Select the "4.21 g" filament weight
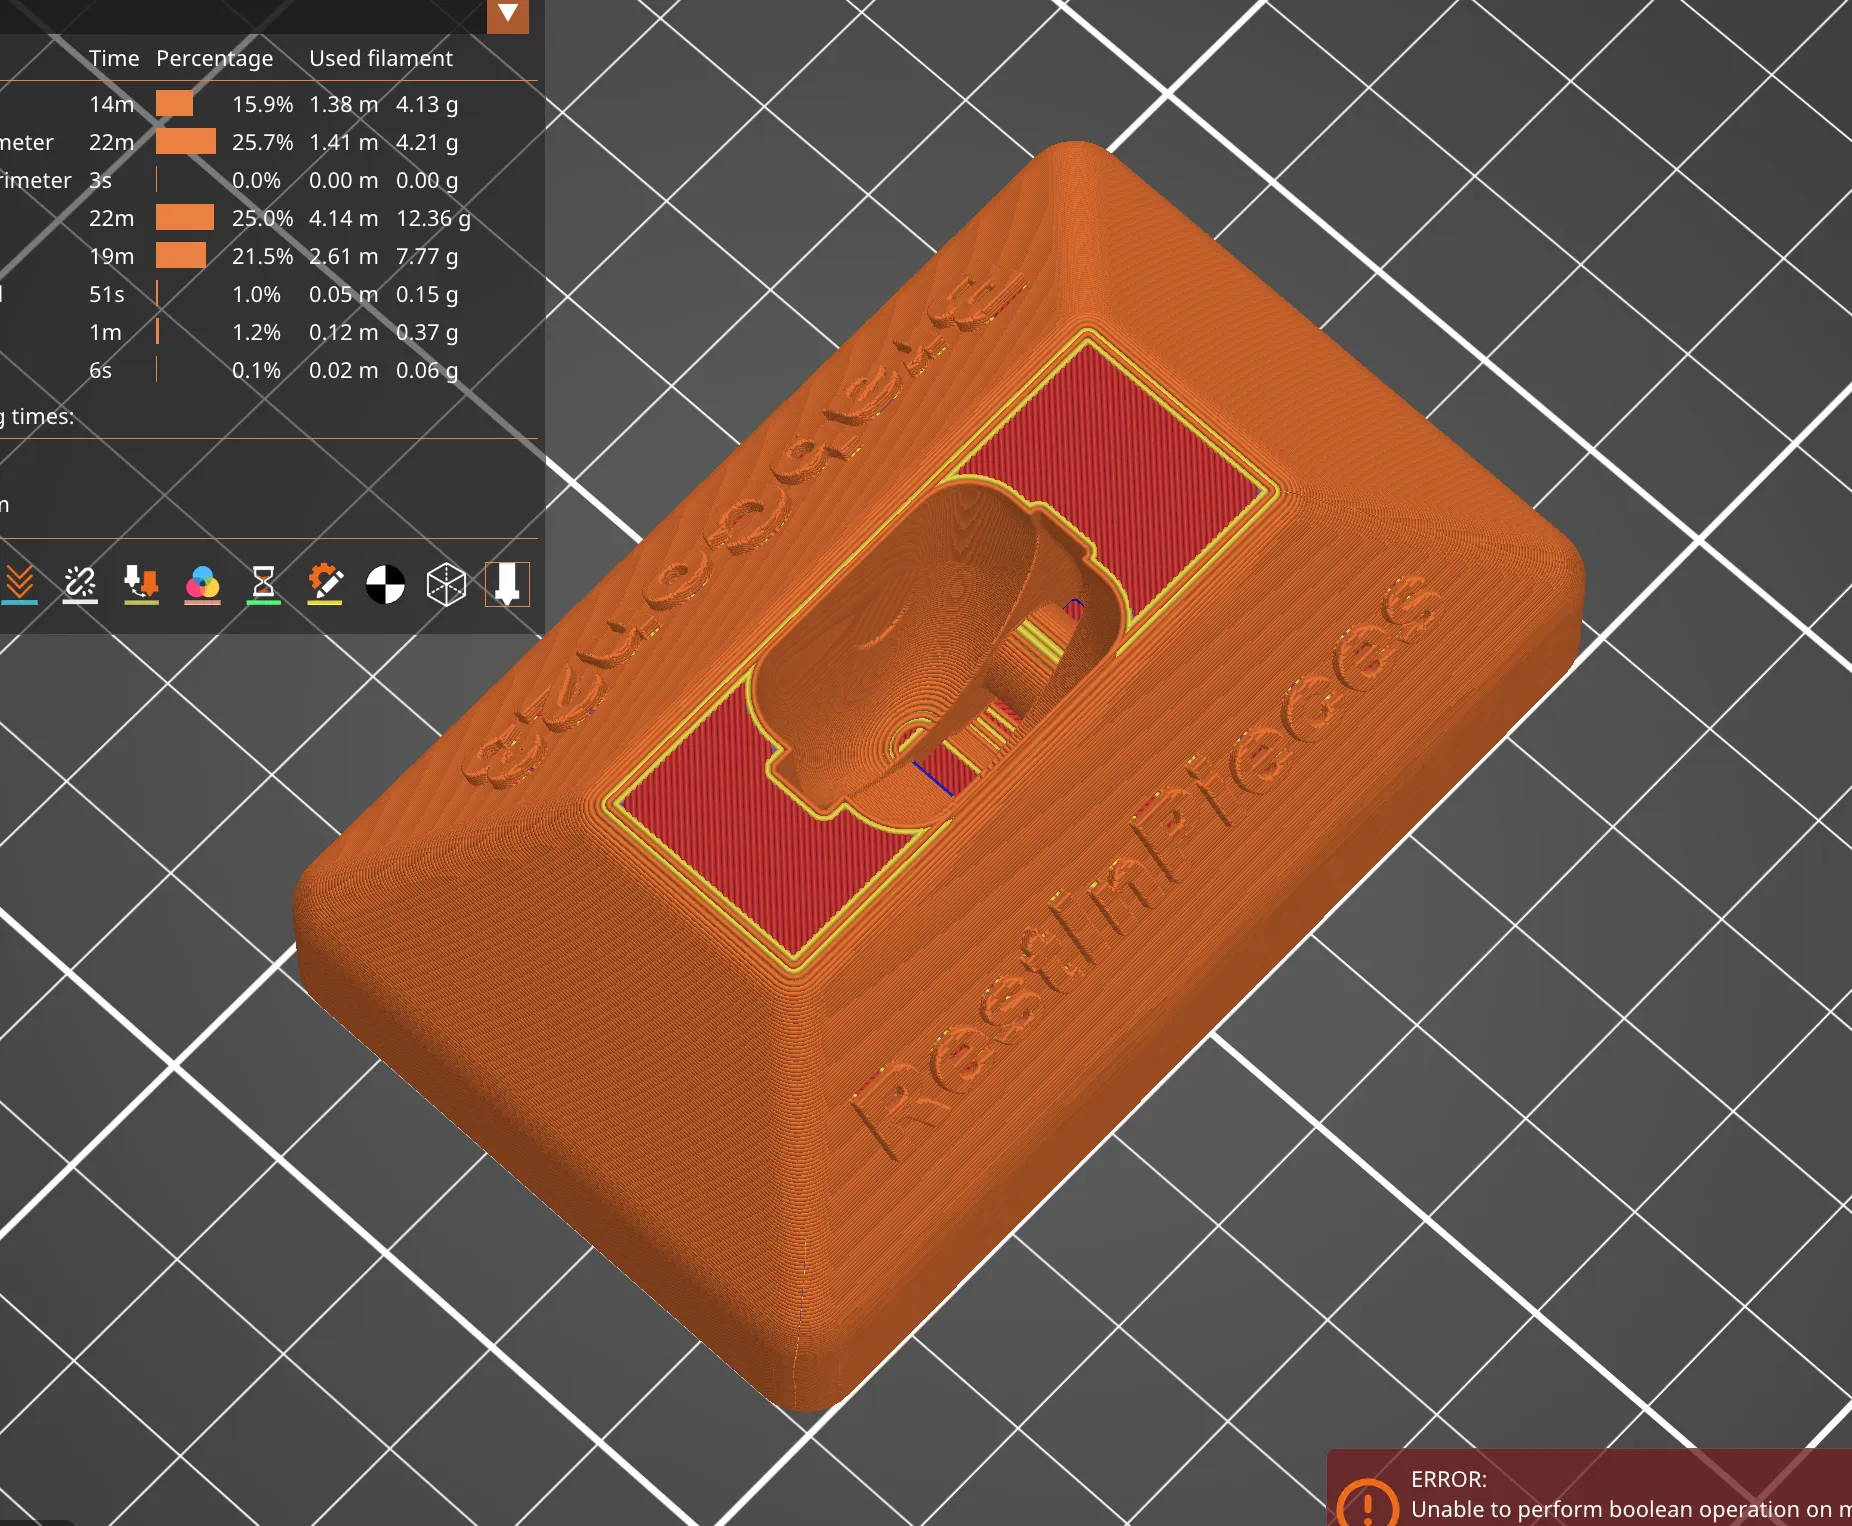This screenshot has width=1852, height=1526. pyautogui.click(x=427, y=142)
